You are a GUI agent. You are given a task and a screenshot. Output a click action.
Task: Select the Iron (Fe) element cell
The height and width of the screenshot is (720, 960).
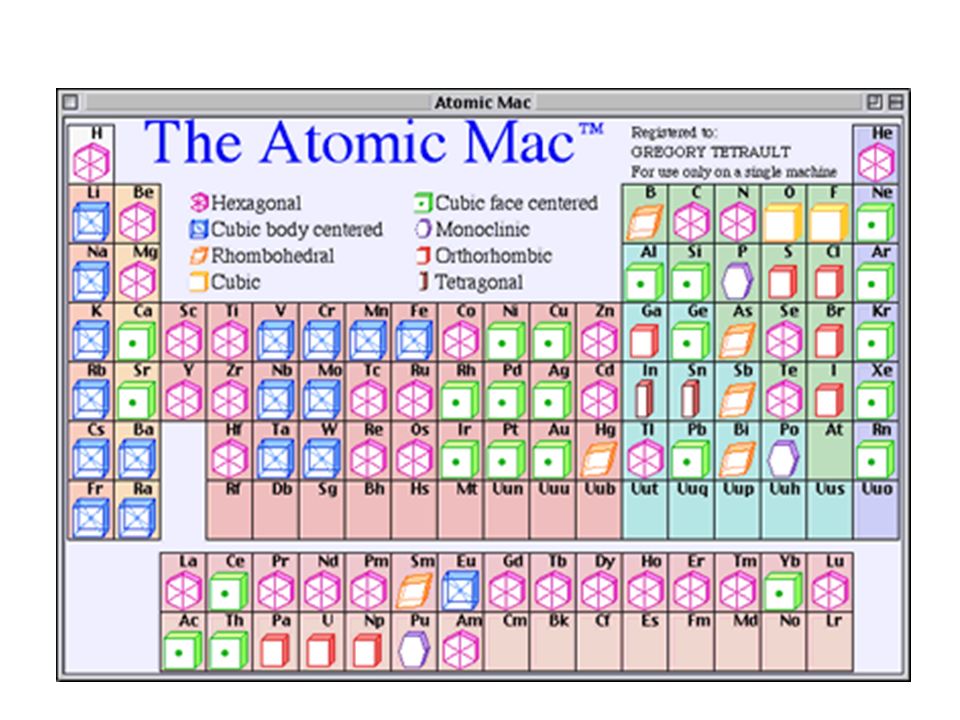click(x=414, y=332)
